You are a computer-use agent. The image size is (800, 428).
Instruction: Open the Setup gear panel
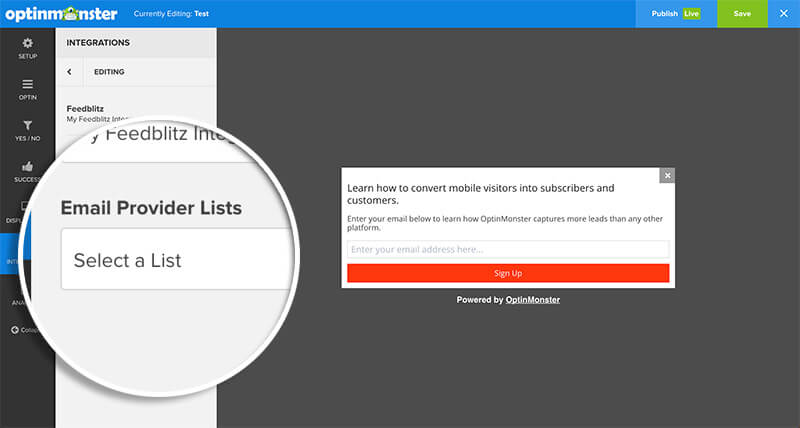[x=28, y=48]
